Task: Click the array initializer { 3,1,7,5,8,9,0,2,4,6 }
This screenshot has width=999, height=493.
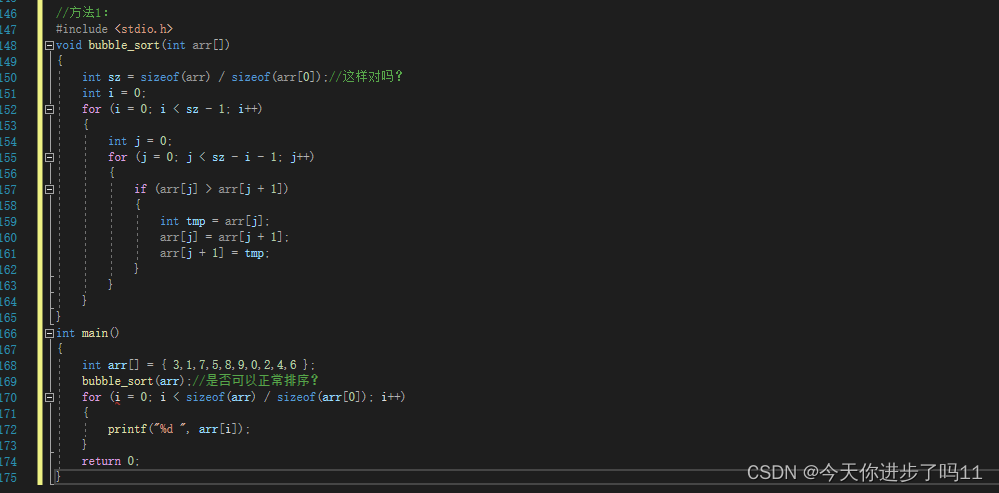Action: (x=235, y=365)
